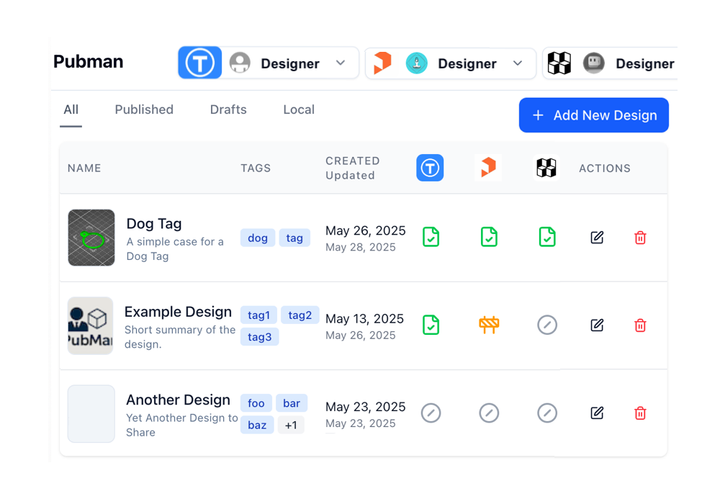Screen dimensions: 720x486
Task: Click the gray user avatar beside Thingiverse Designer
Action: (240, 62)
